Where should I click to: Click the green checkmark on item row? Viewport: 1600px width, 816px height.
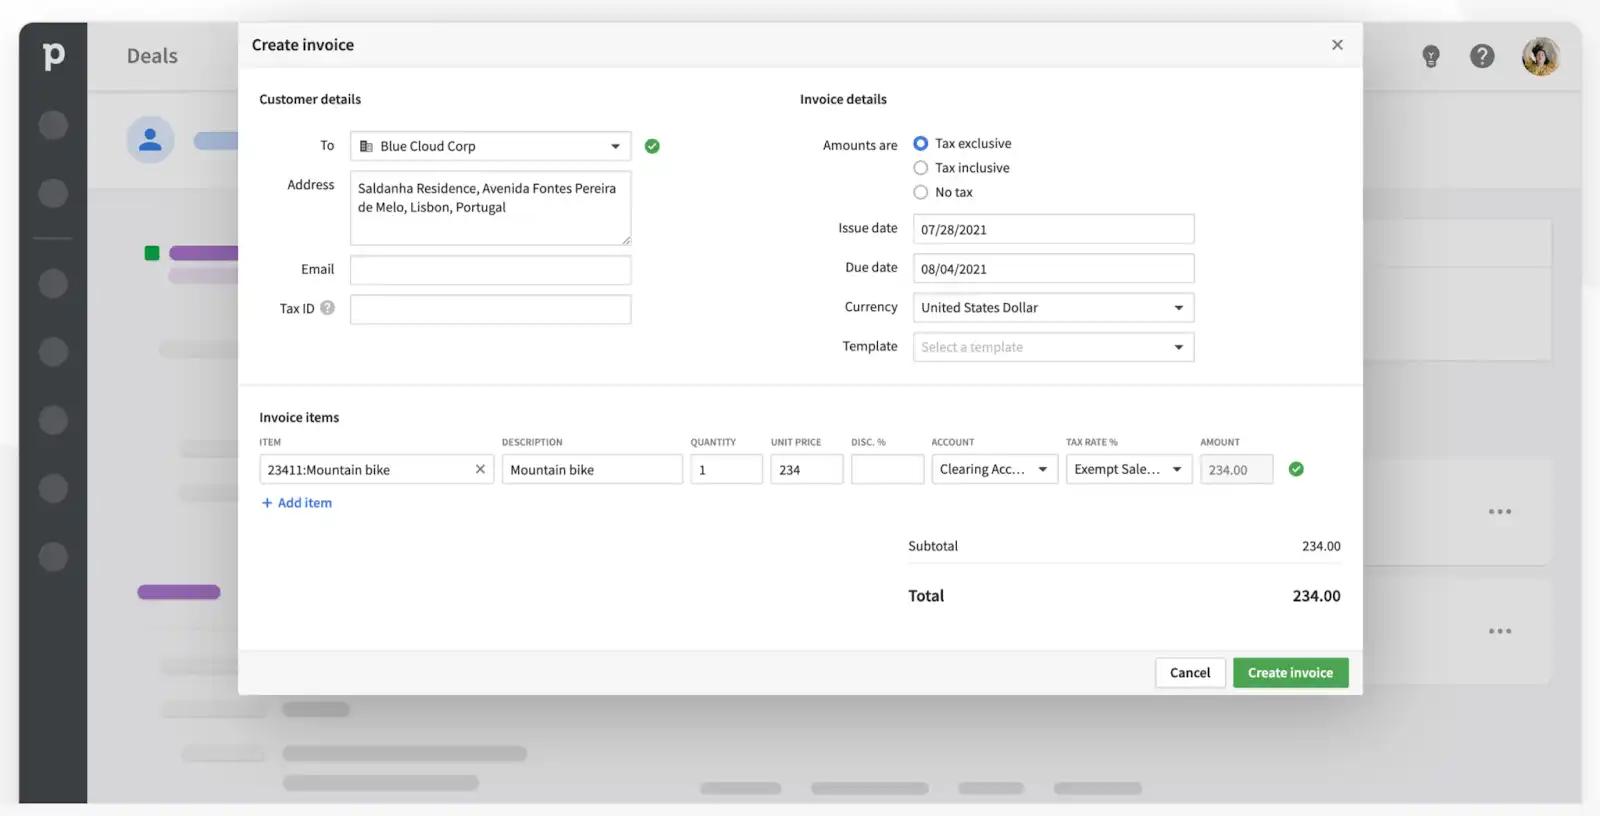click(x=1296, y=469)
